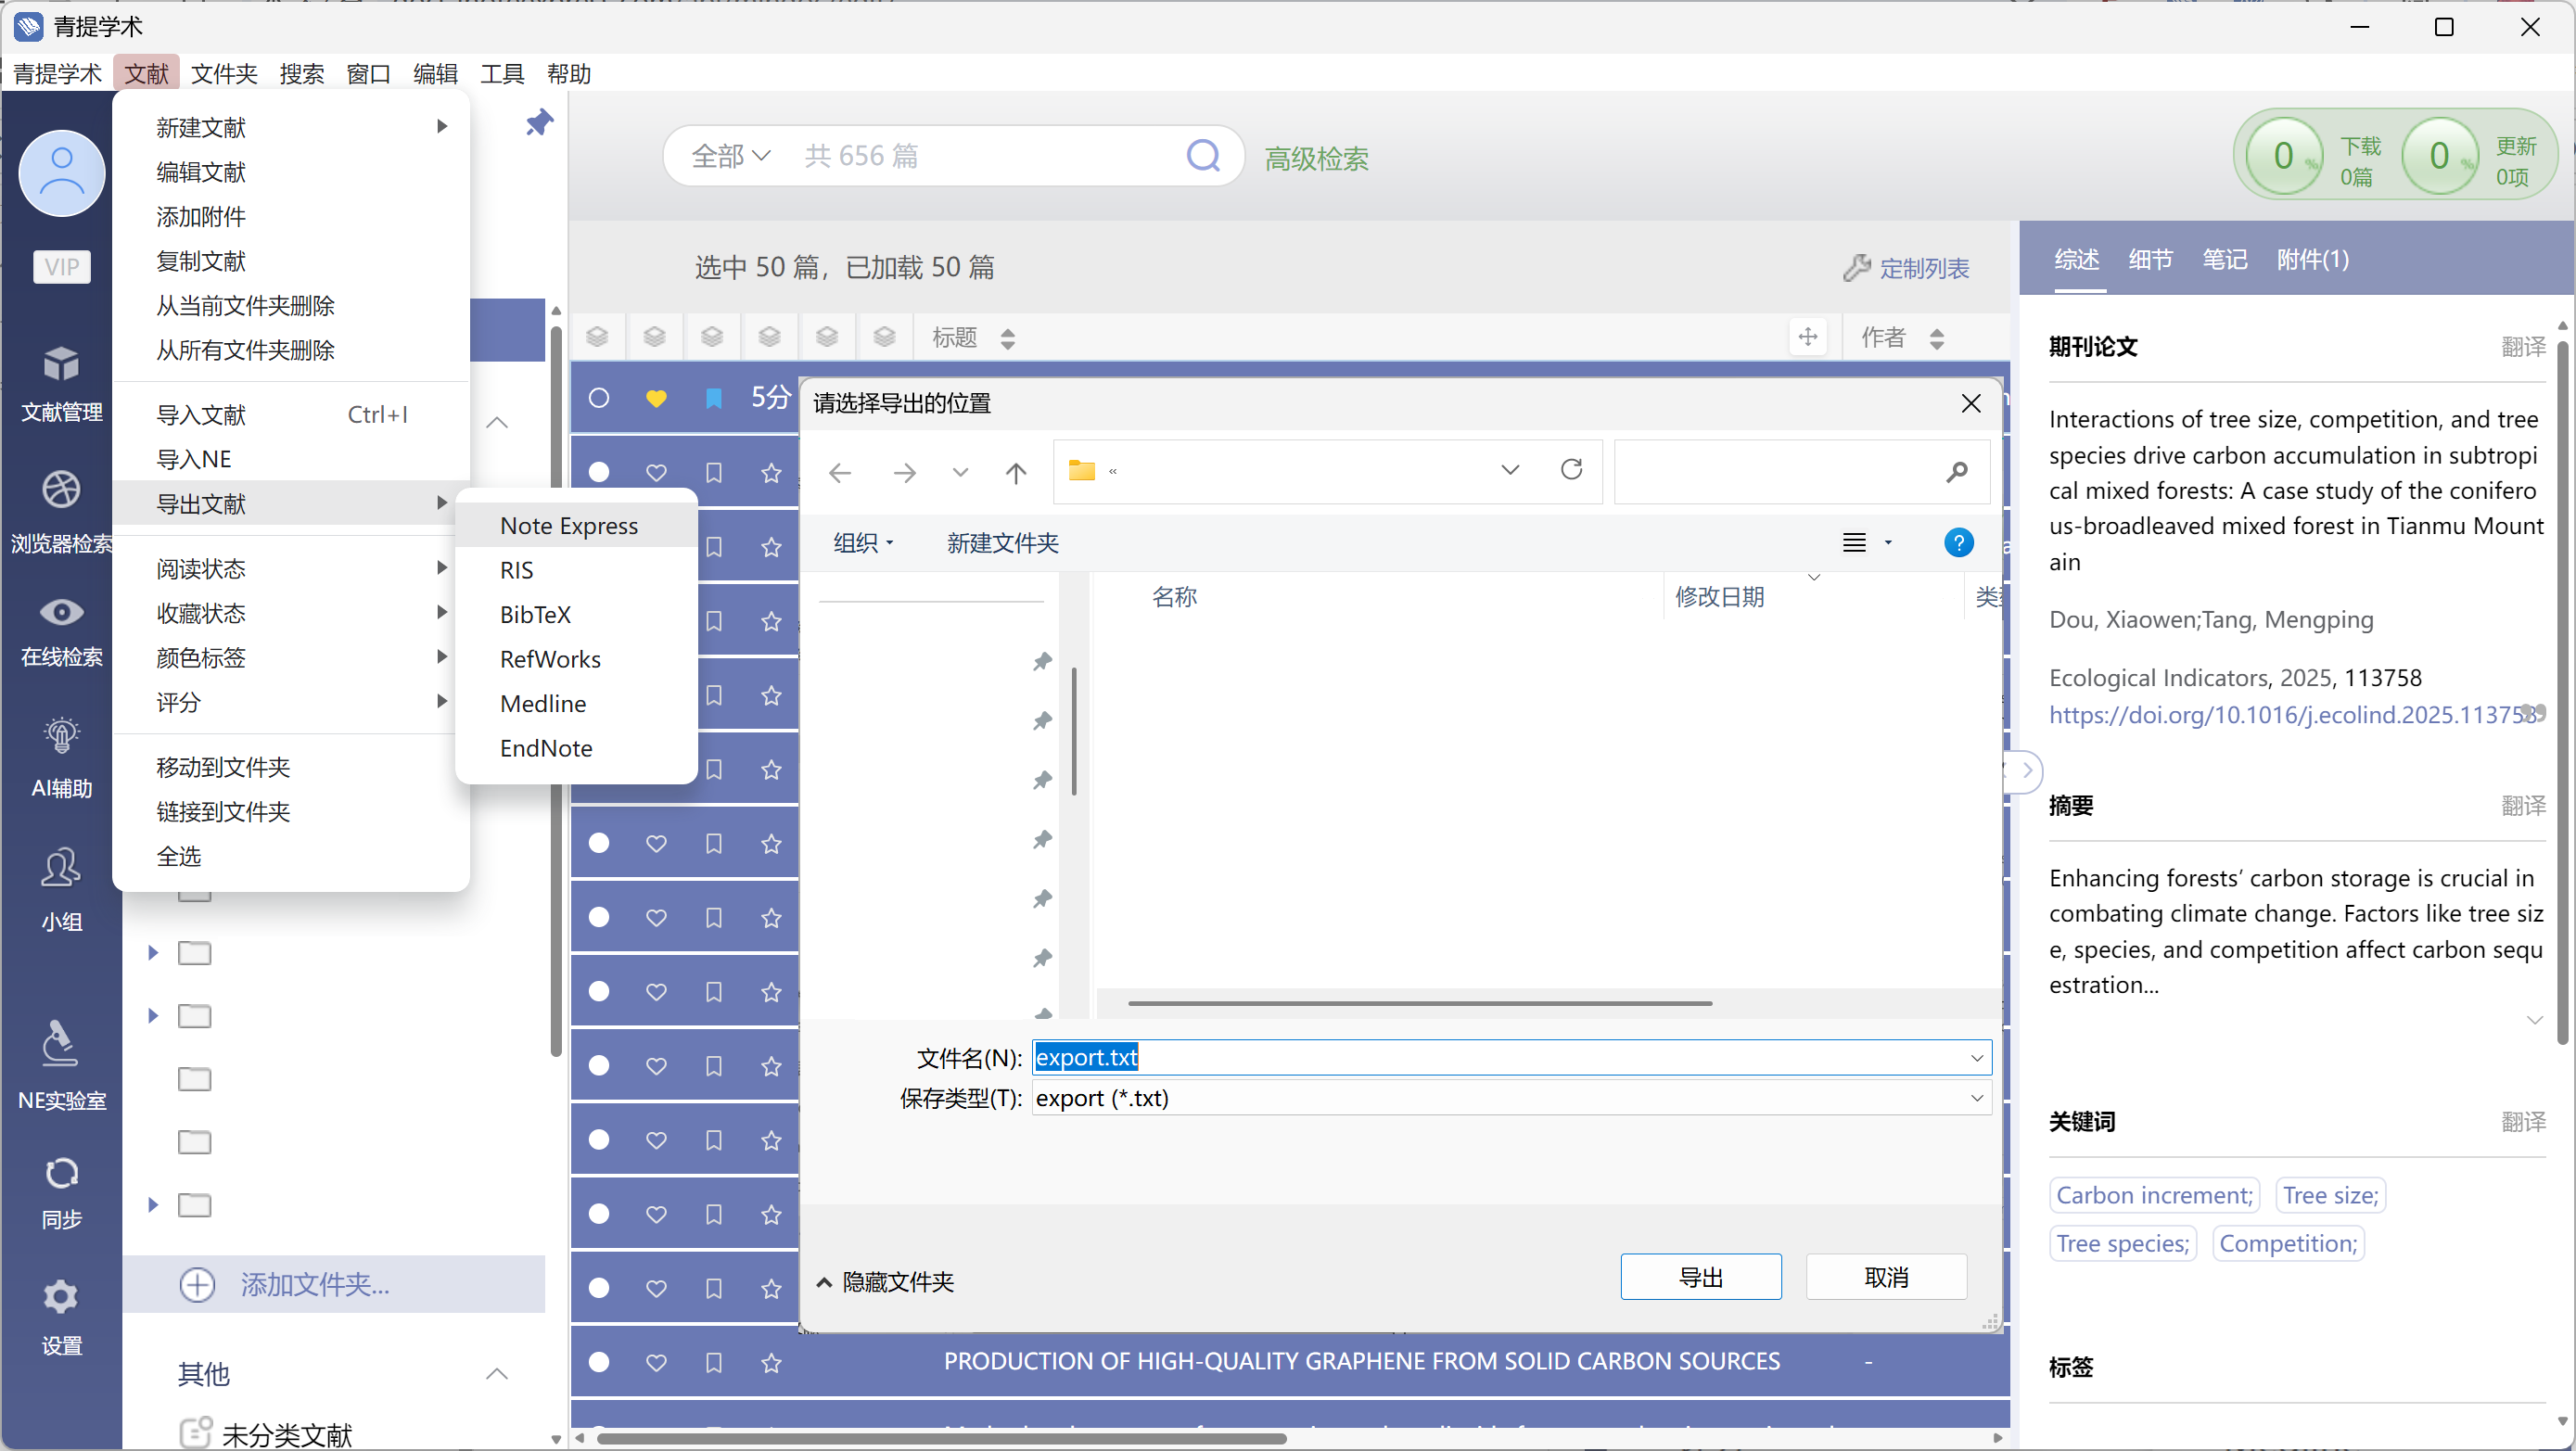This screenshot has width=2576, height=1451.
Task: Toggle yellow heart favorite on first reference
Action: [x=656, y=398]
